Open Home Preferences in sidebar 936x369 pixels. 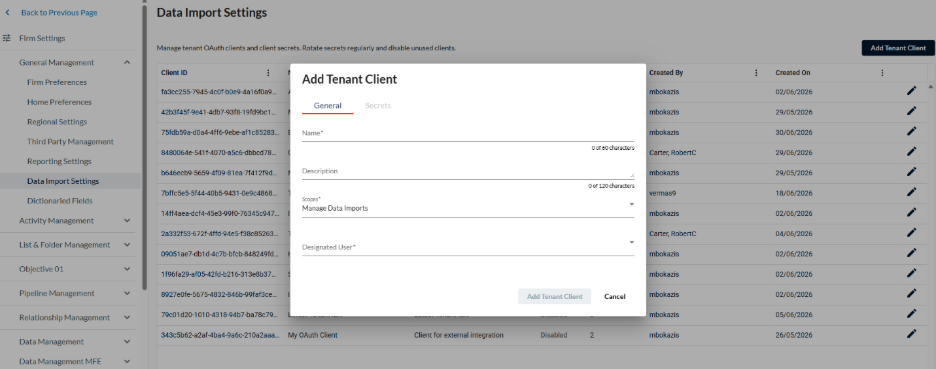pyautogui.click(x=59, y=102)
